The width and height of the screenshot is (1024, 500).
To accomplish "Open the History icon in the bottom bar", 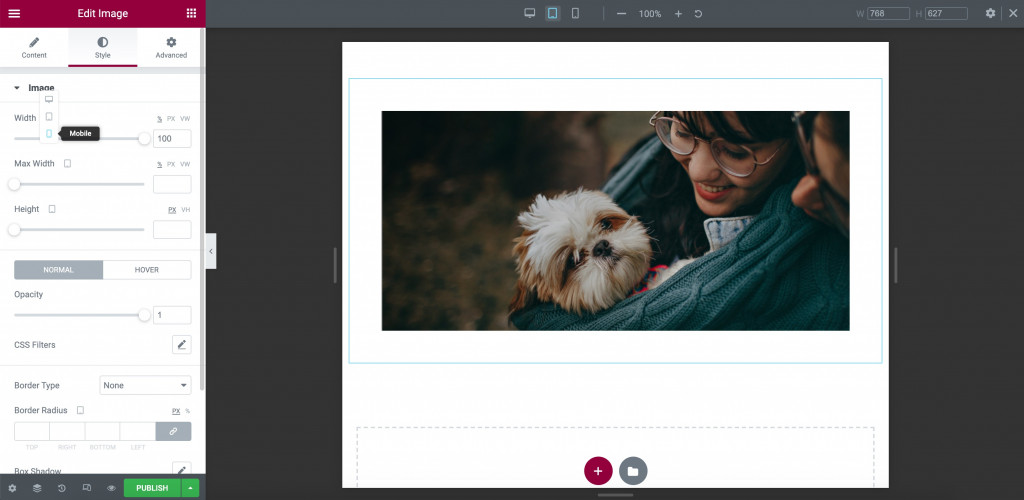I will click(61, 488).
